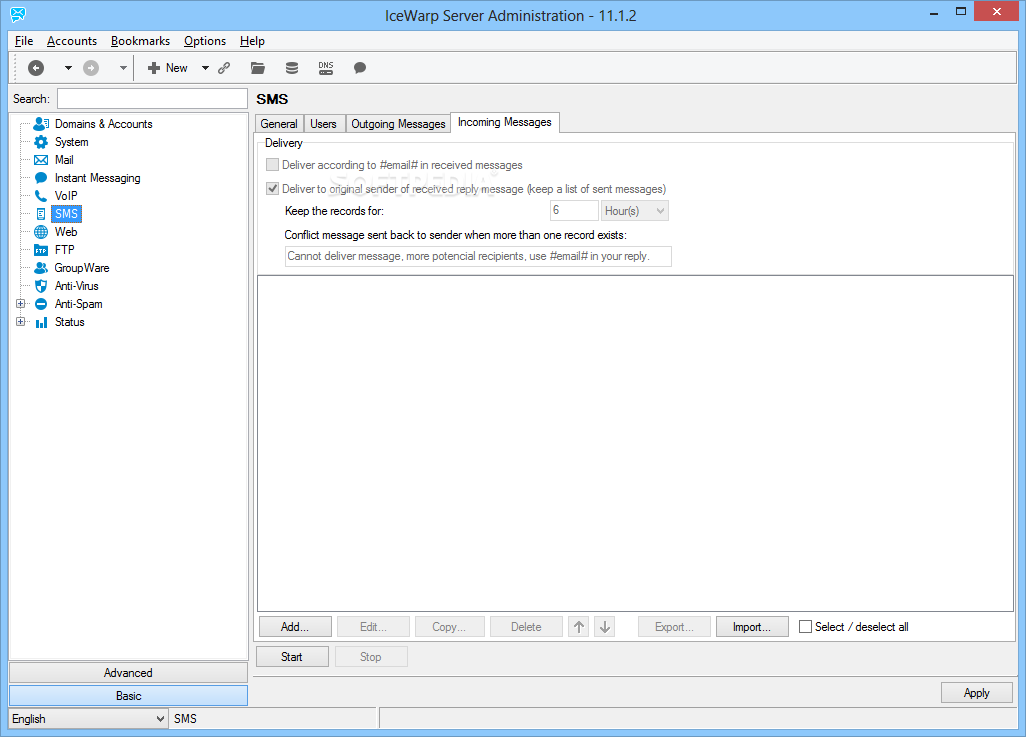Click the Export... button
1026x737 pixels.
[675, 627]
